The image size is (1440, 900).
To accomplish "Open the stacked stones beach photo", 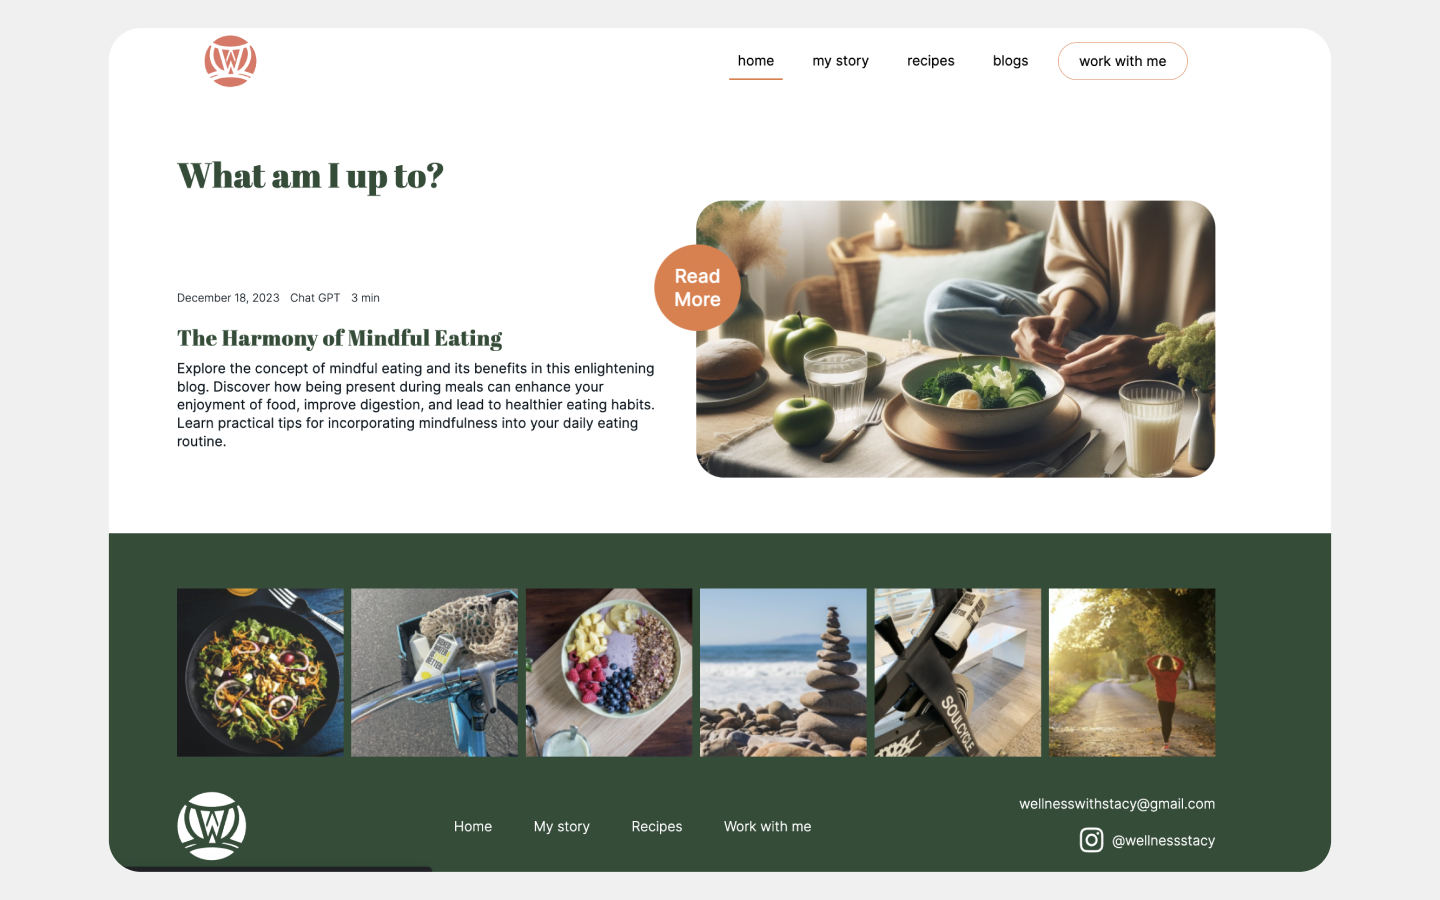I will [783, 672].
